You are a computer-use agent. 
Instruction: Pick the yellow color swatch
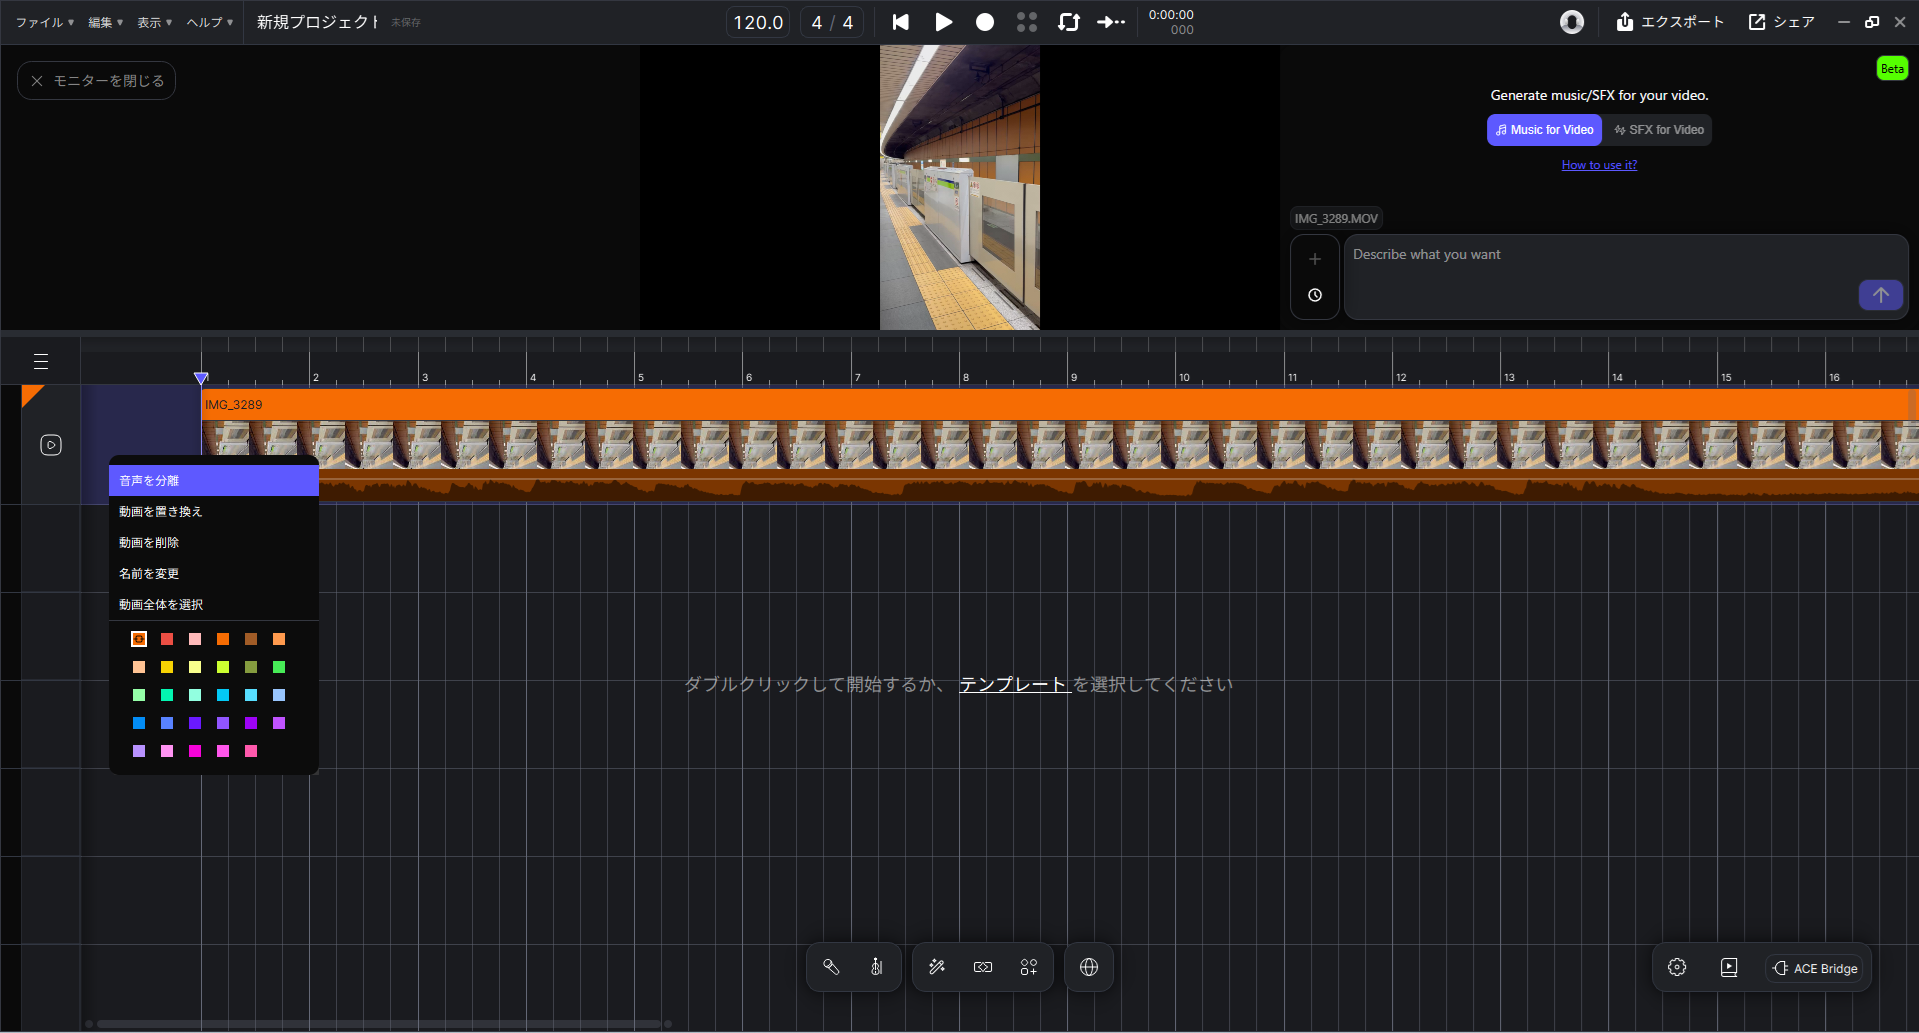(167, 667)
